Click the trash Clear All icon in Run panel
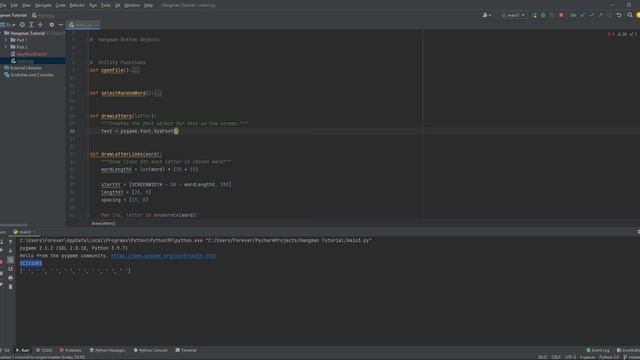Viewport: 640px width, 360px height. [11, 287]
